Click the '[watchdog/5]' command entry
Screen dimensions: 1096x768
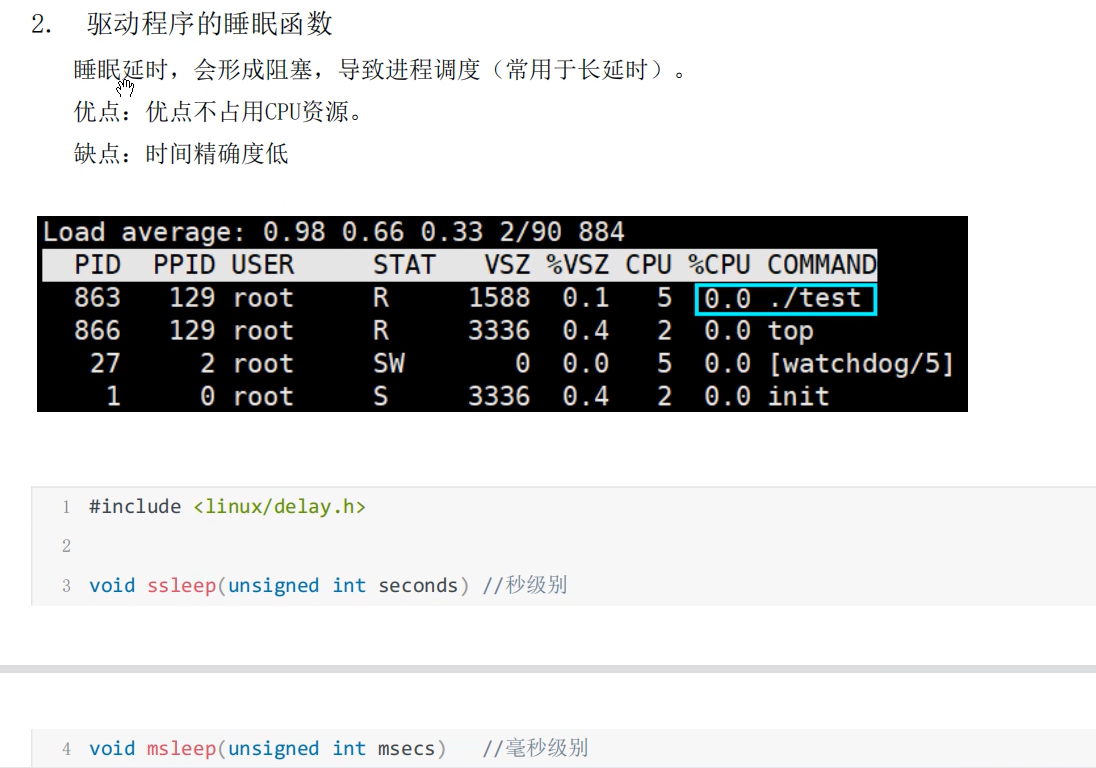[x=860, y=363]
